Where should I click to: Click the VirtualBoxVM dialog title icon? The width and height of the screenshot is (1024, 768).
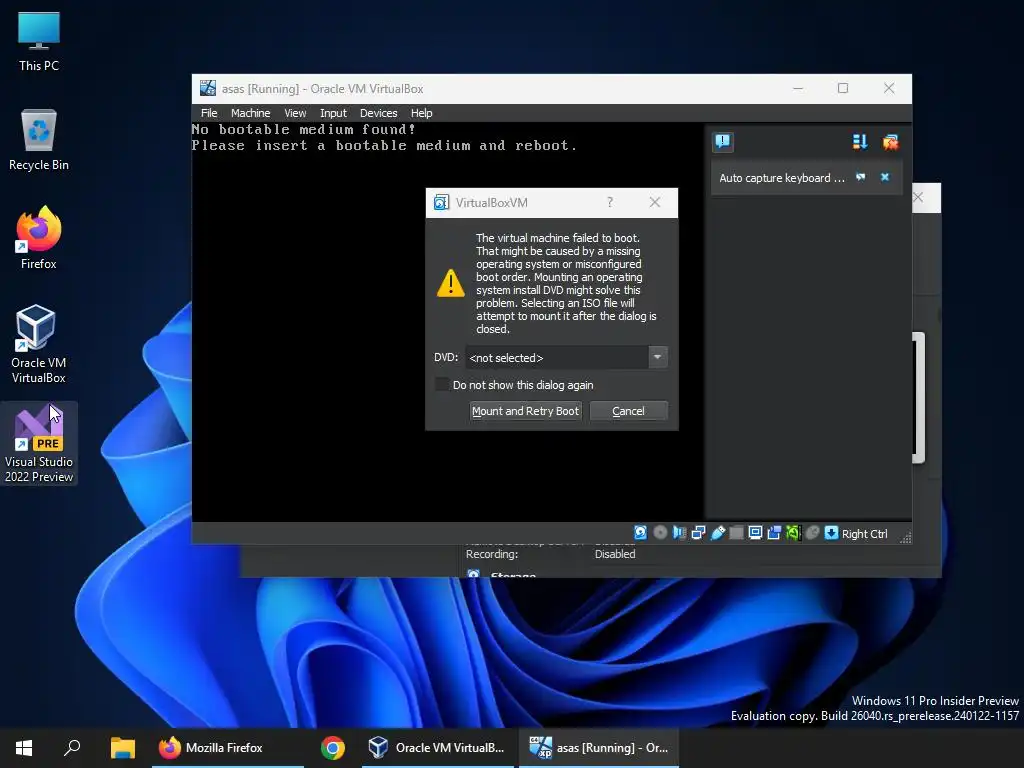click(x=441, y=202)
